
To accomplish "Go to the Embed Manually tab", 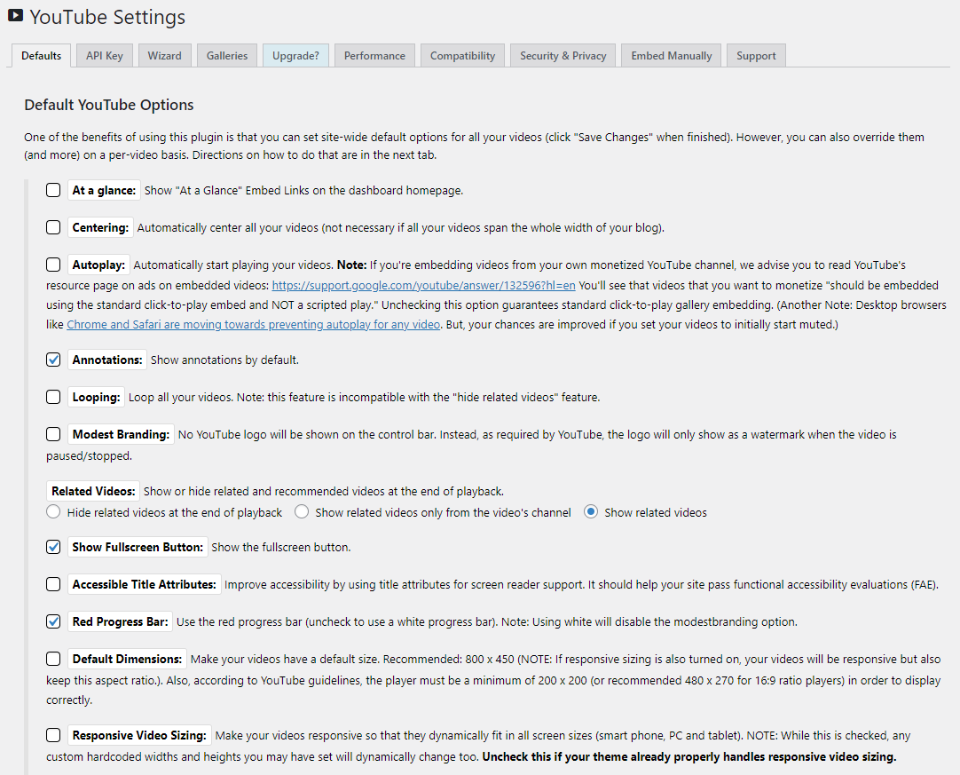I will pos(672,56).
